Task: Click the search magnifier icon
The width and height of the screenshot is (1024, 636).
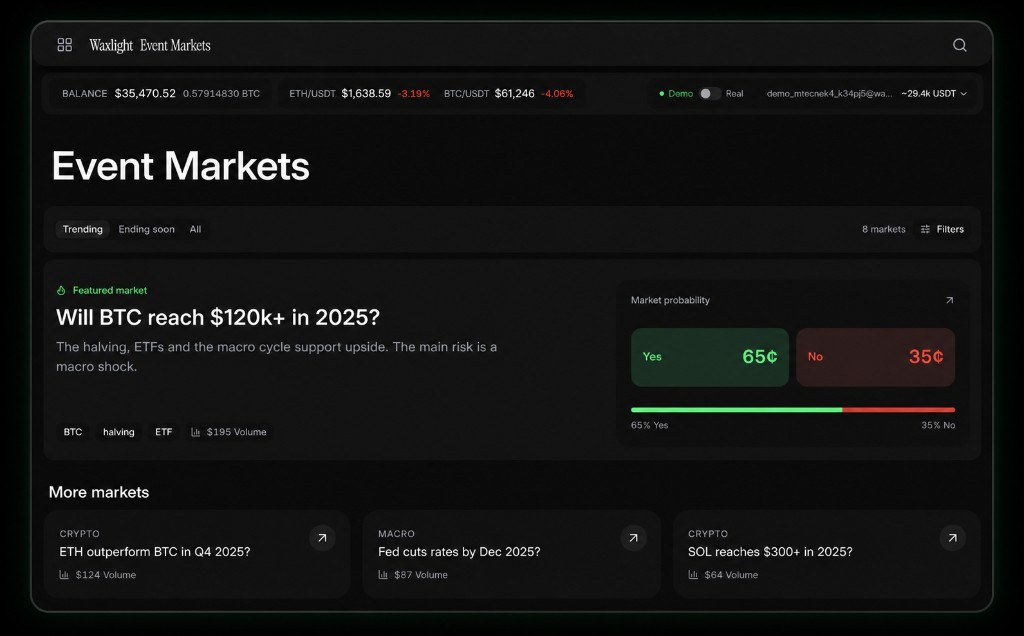Action: [959, 45]
